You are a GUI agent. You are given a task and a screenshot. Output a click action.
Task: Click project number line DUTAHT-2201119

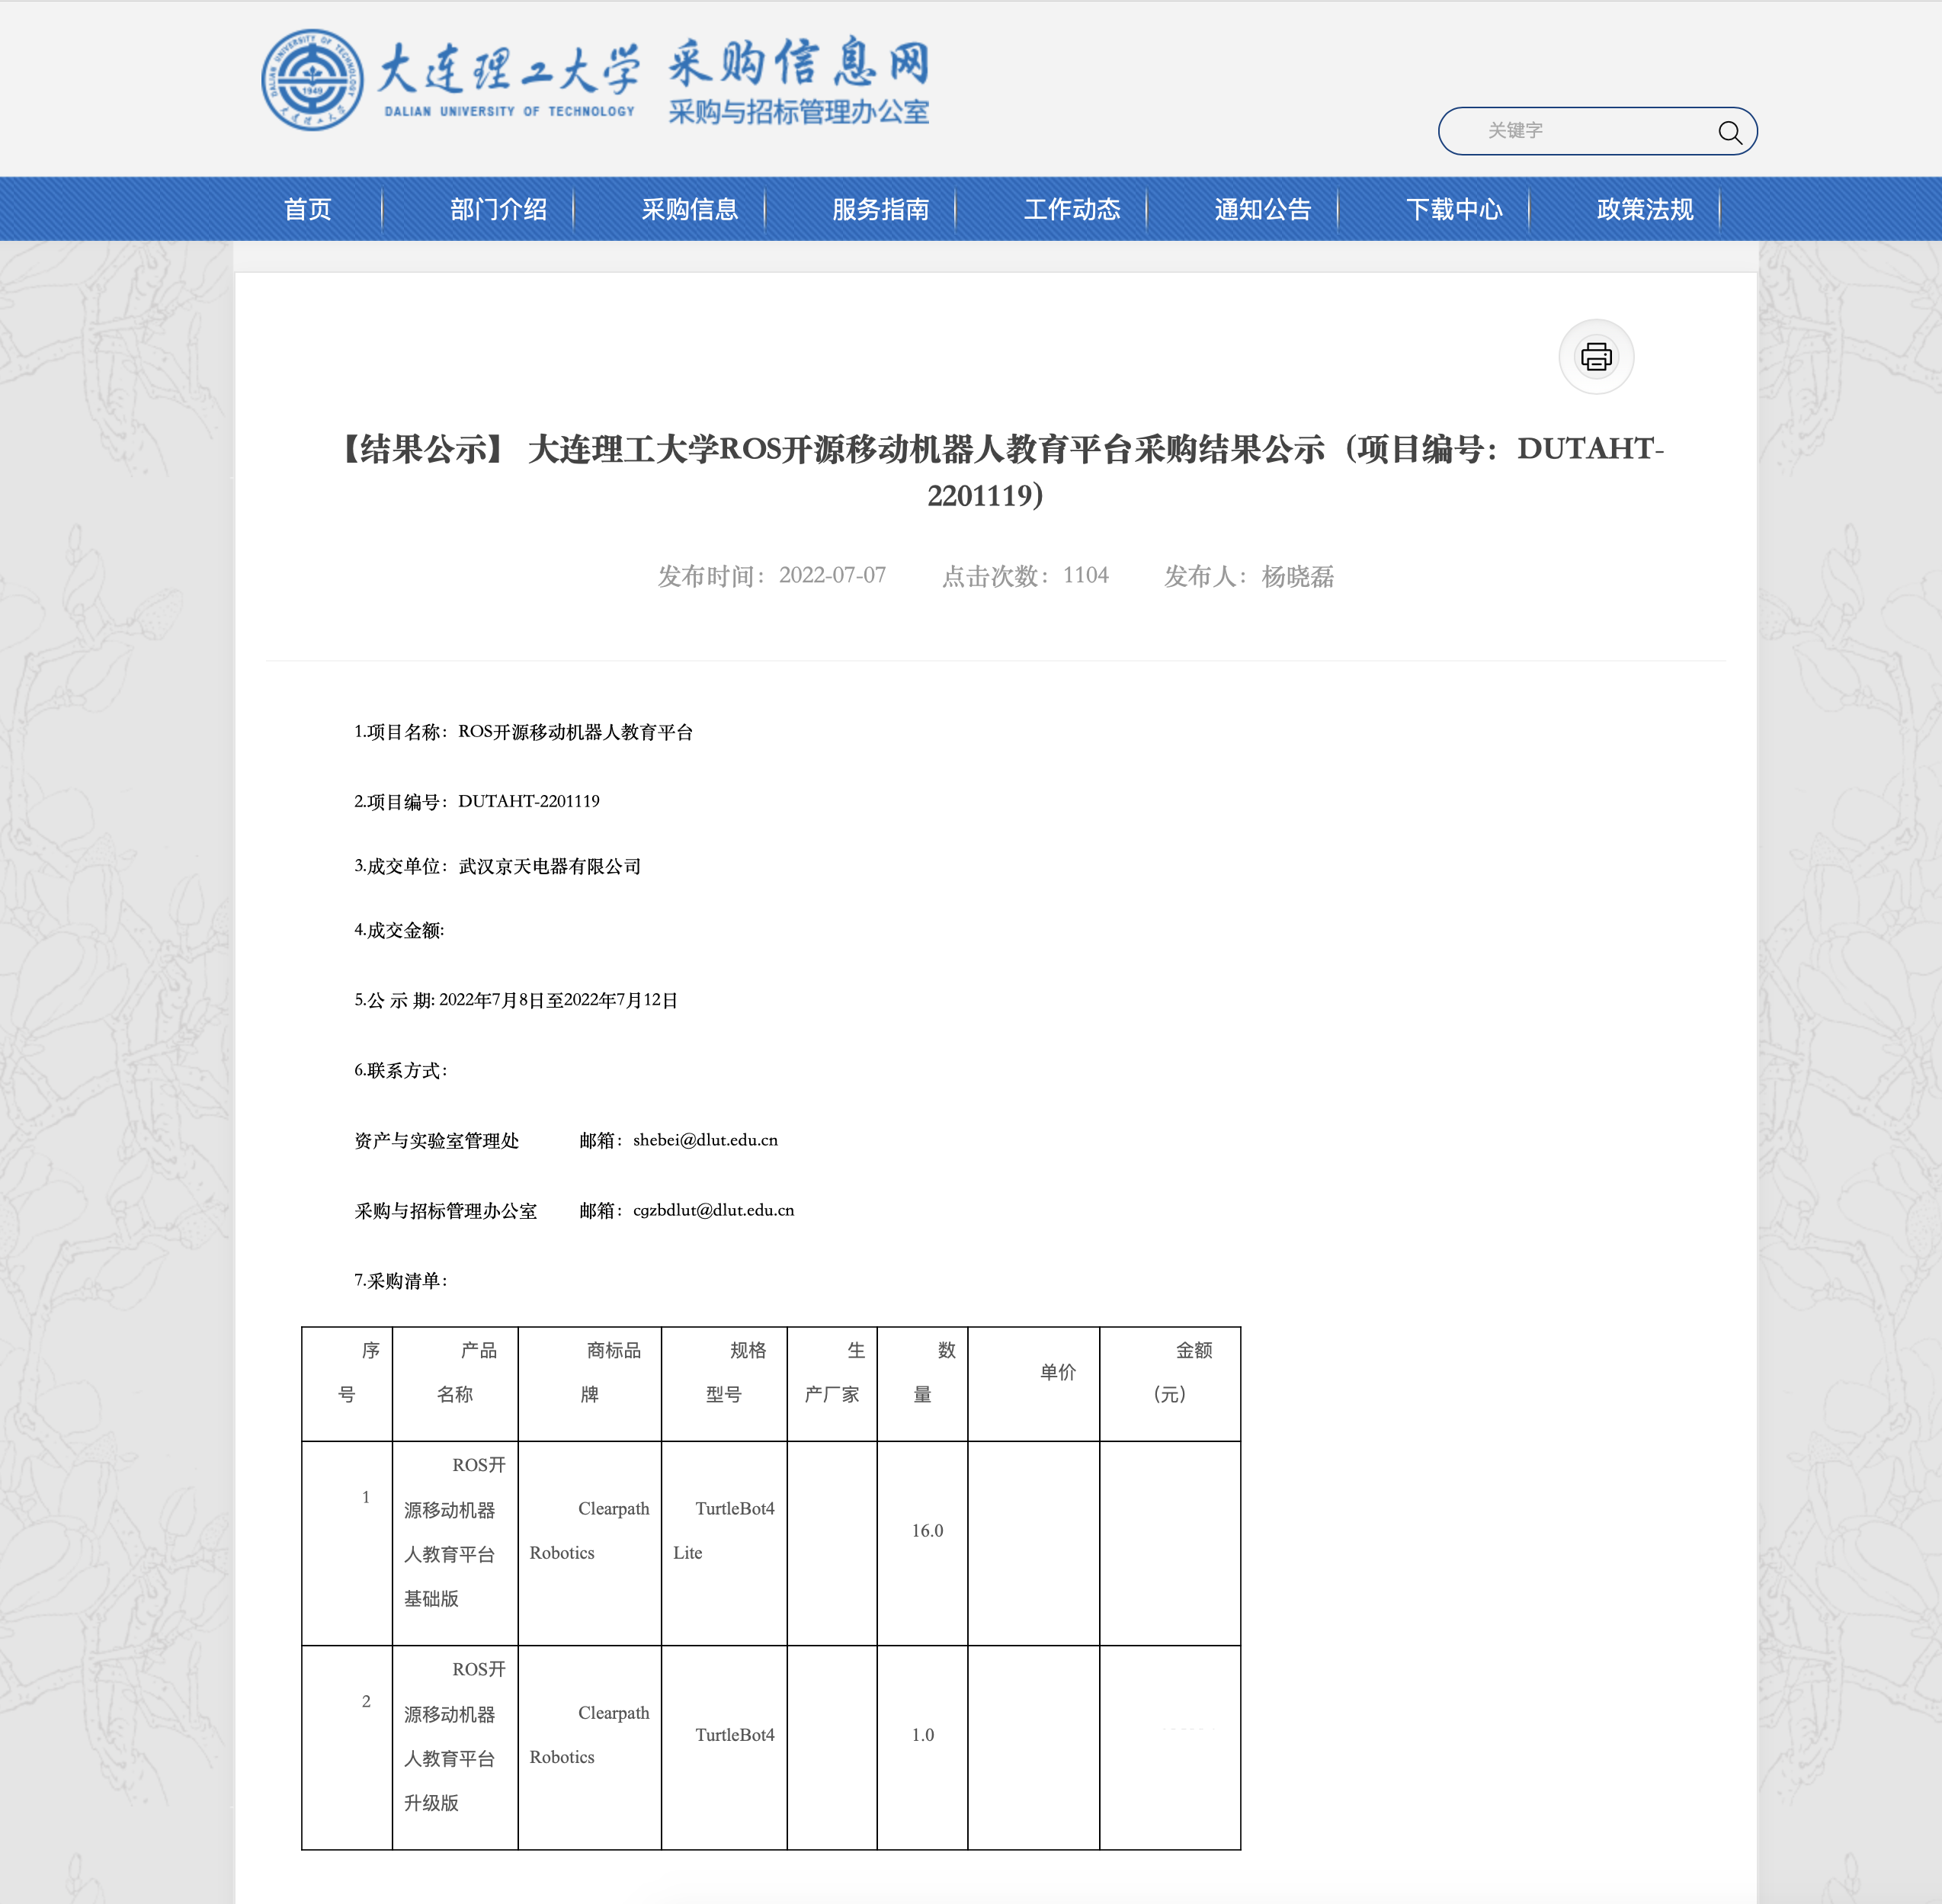(476, 801)
